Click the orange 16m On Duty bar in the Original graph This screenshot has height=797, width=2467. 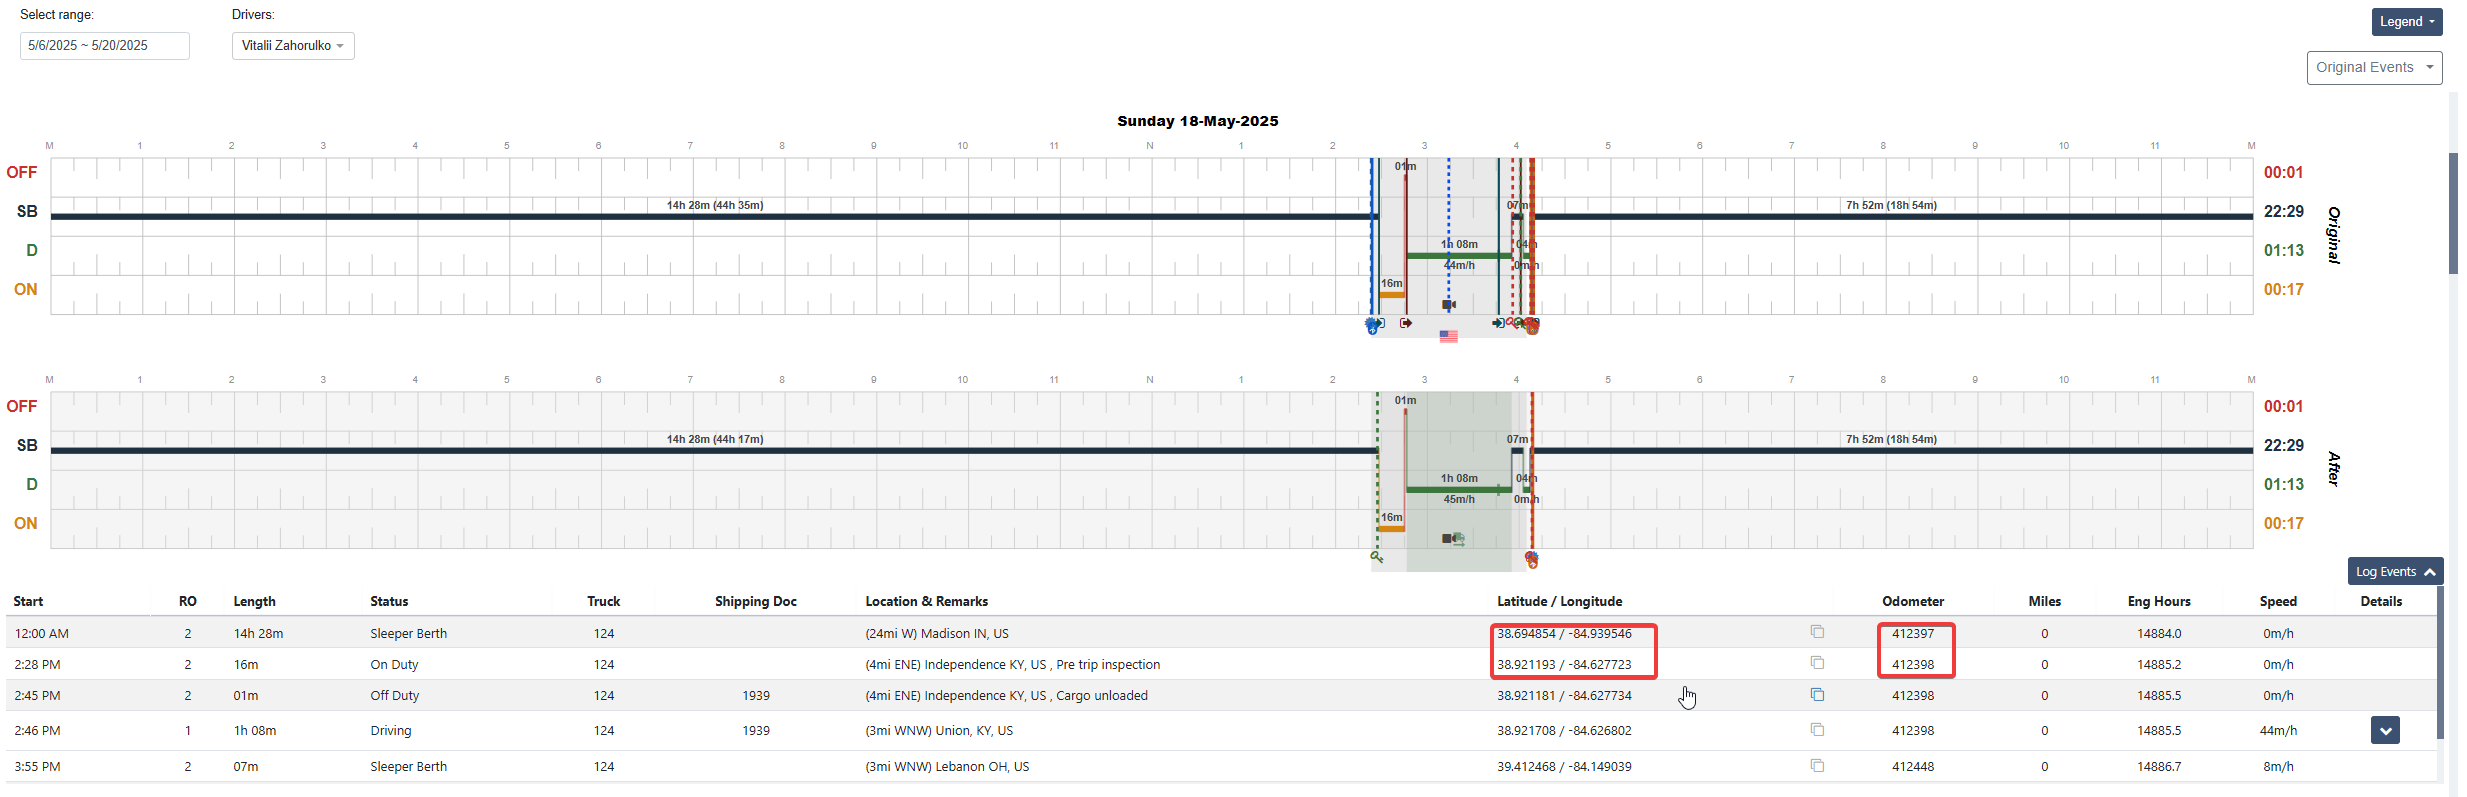point(1392,295)
